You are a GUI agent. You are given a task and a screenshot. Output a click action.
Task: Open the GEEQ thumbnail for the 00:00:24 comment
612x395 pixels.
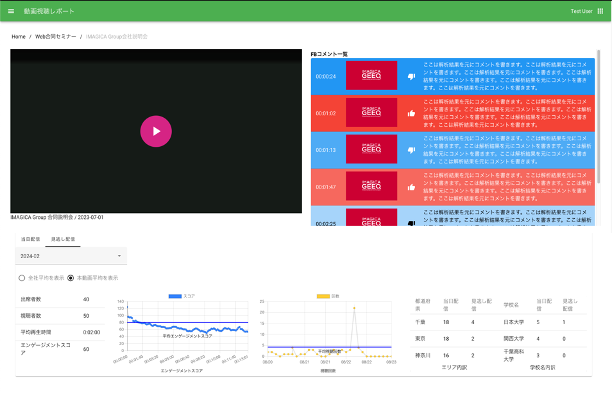coord(371,75)
